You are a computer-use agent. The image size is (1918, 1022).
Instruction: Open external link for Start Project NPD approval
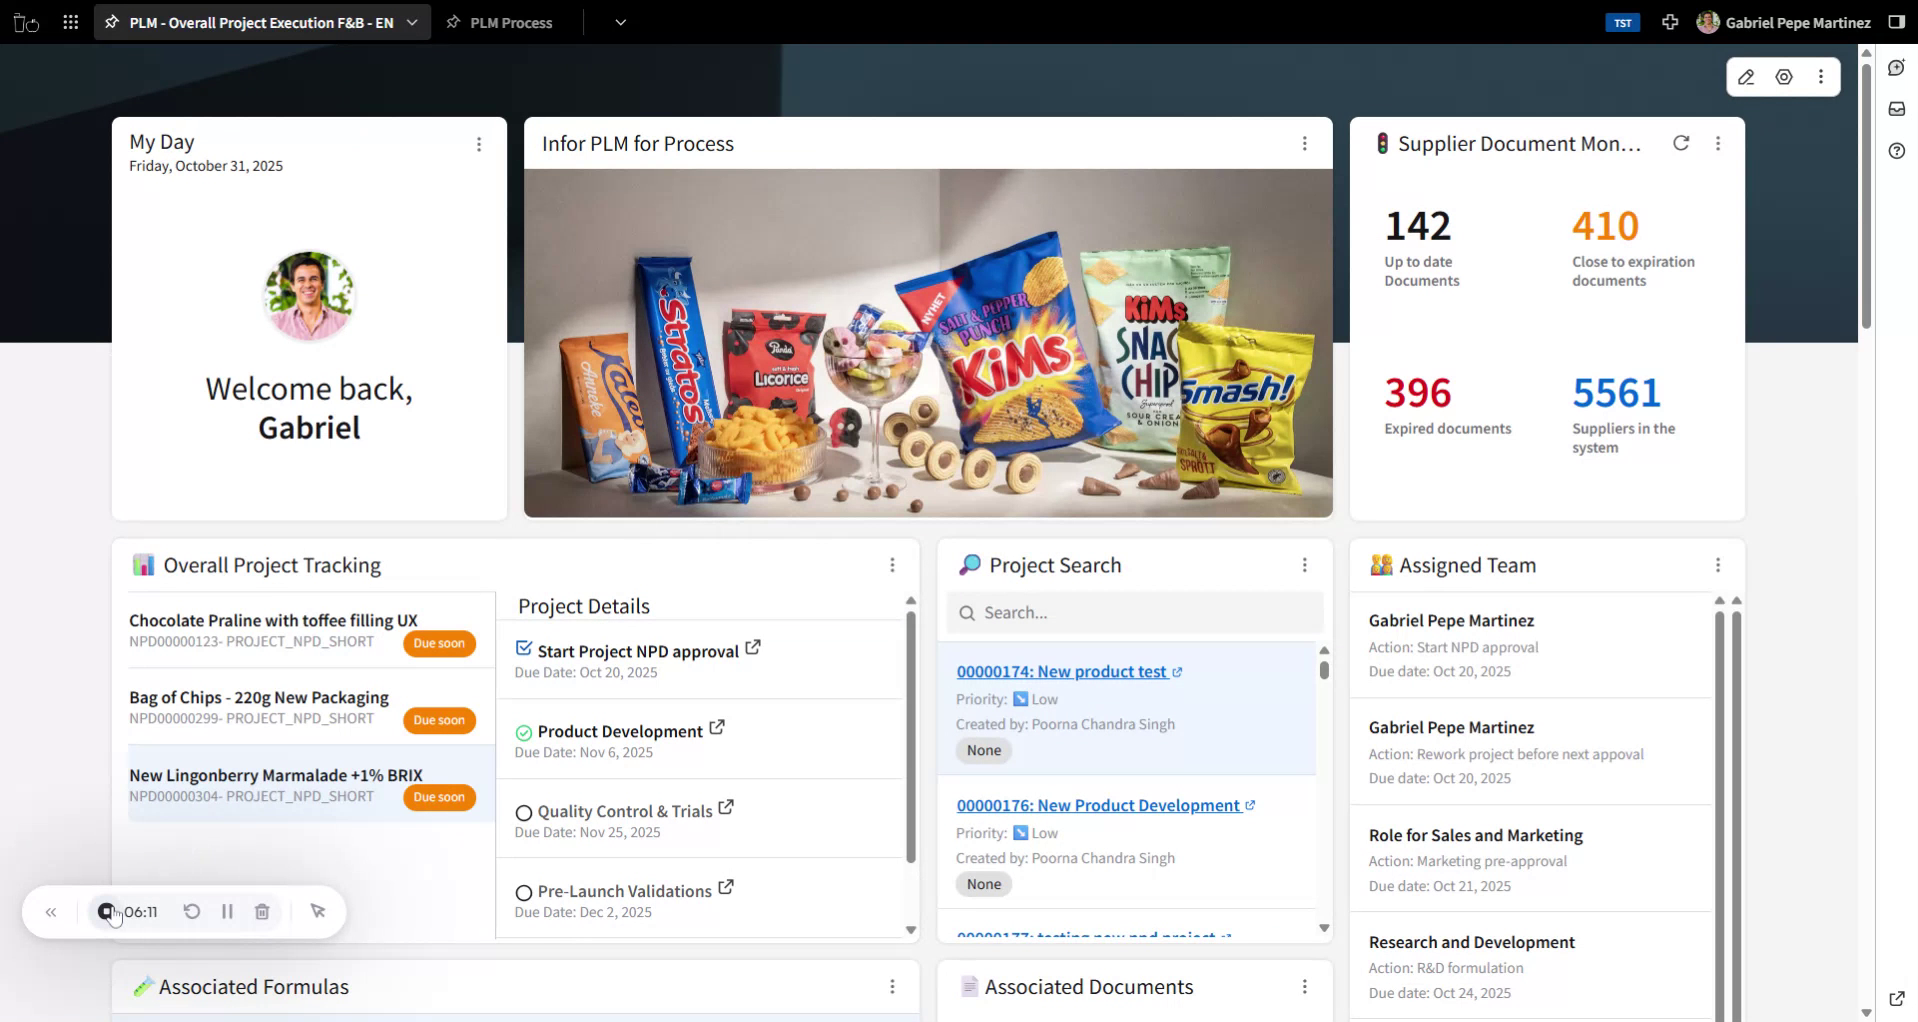(753, 648)
